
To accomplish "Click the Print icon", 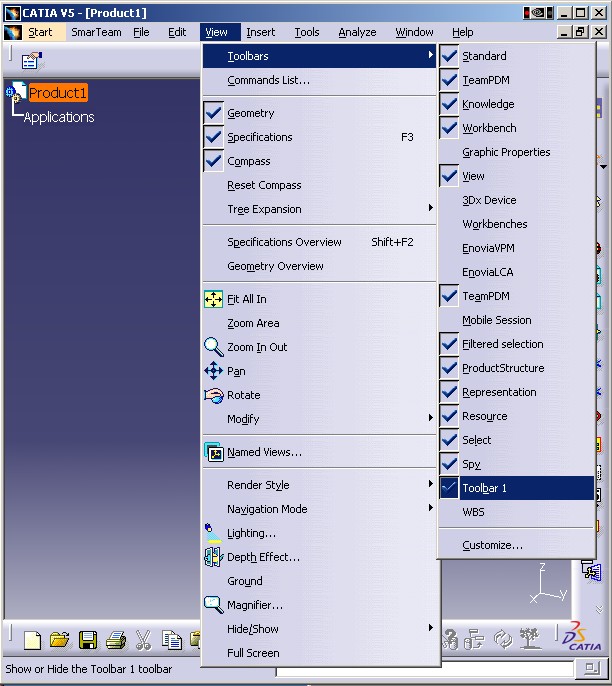I will (116, 640).
